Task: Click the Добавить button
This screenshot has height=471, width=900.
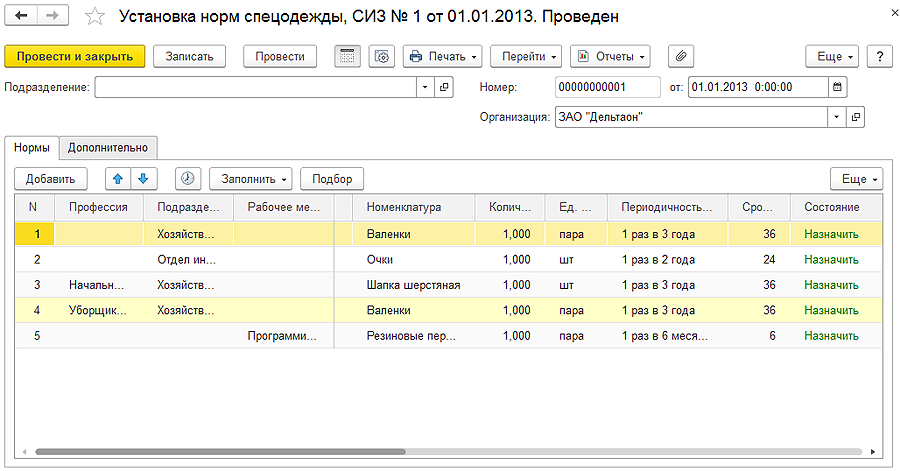Action: pos(51,179)
